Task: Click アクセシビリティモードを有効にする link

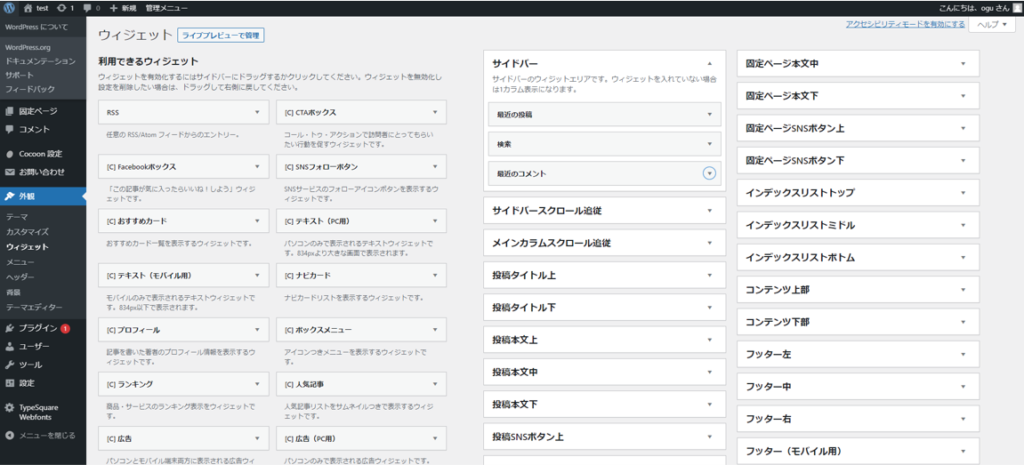Action: (905, 24)
